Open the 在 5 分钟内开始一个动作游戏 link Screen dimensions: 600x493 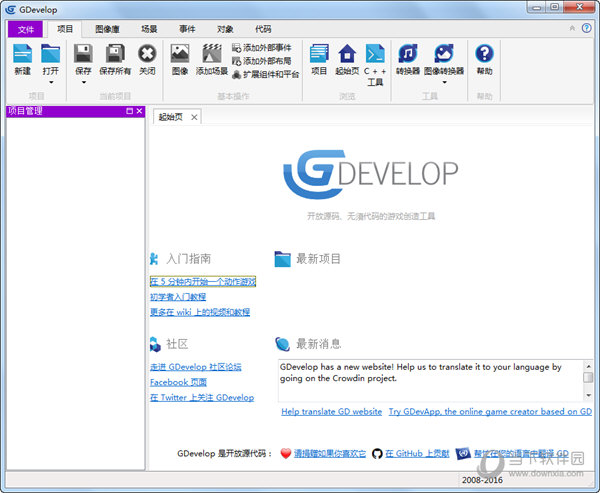(203, 282)
